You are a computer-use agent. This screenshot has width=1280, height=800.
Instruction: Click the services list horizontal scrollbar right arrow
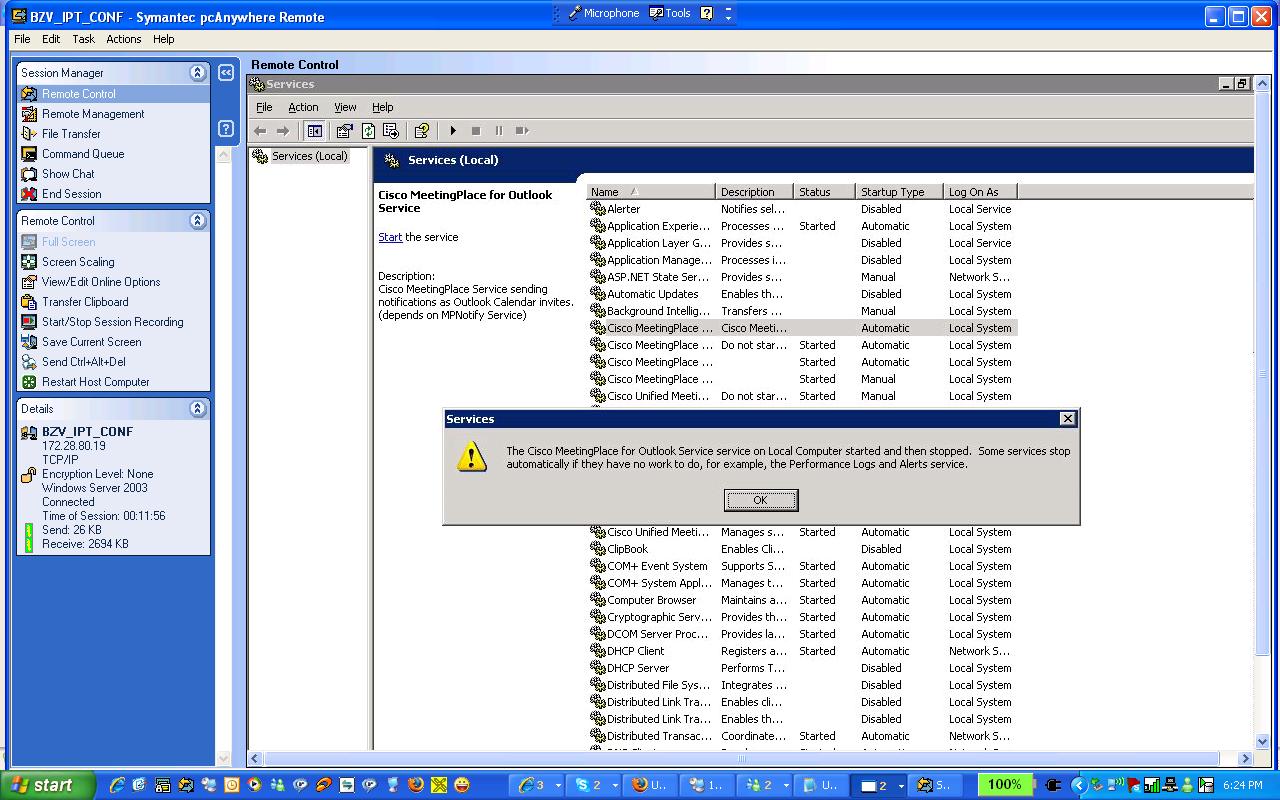tap(1246, 759)
